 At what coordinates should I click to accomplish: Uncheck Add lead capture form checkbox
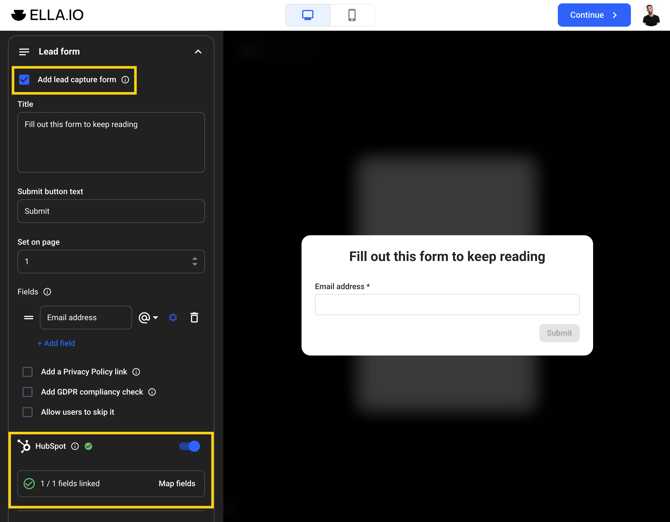pos(24,79)
